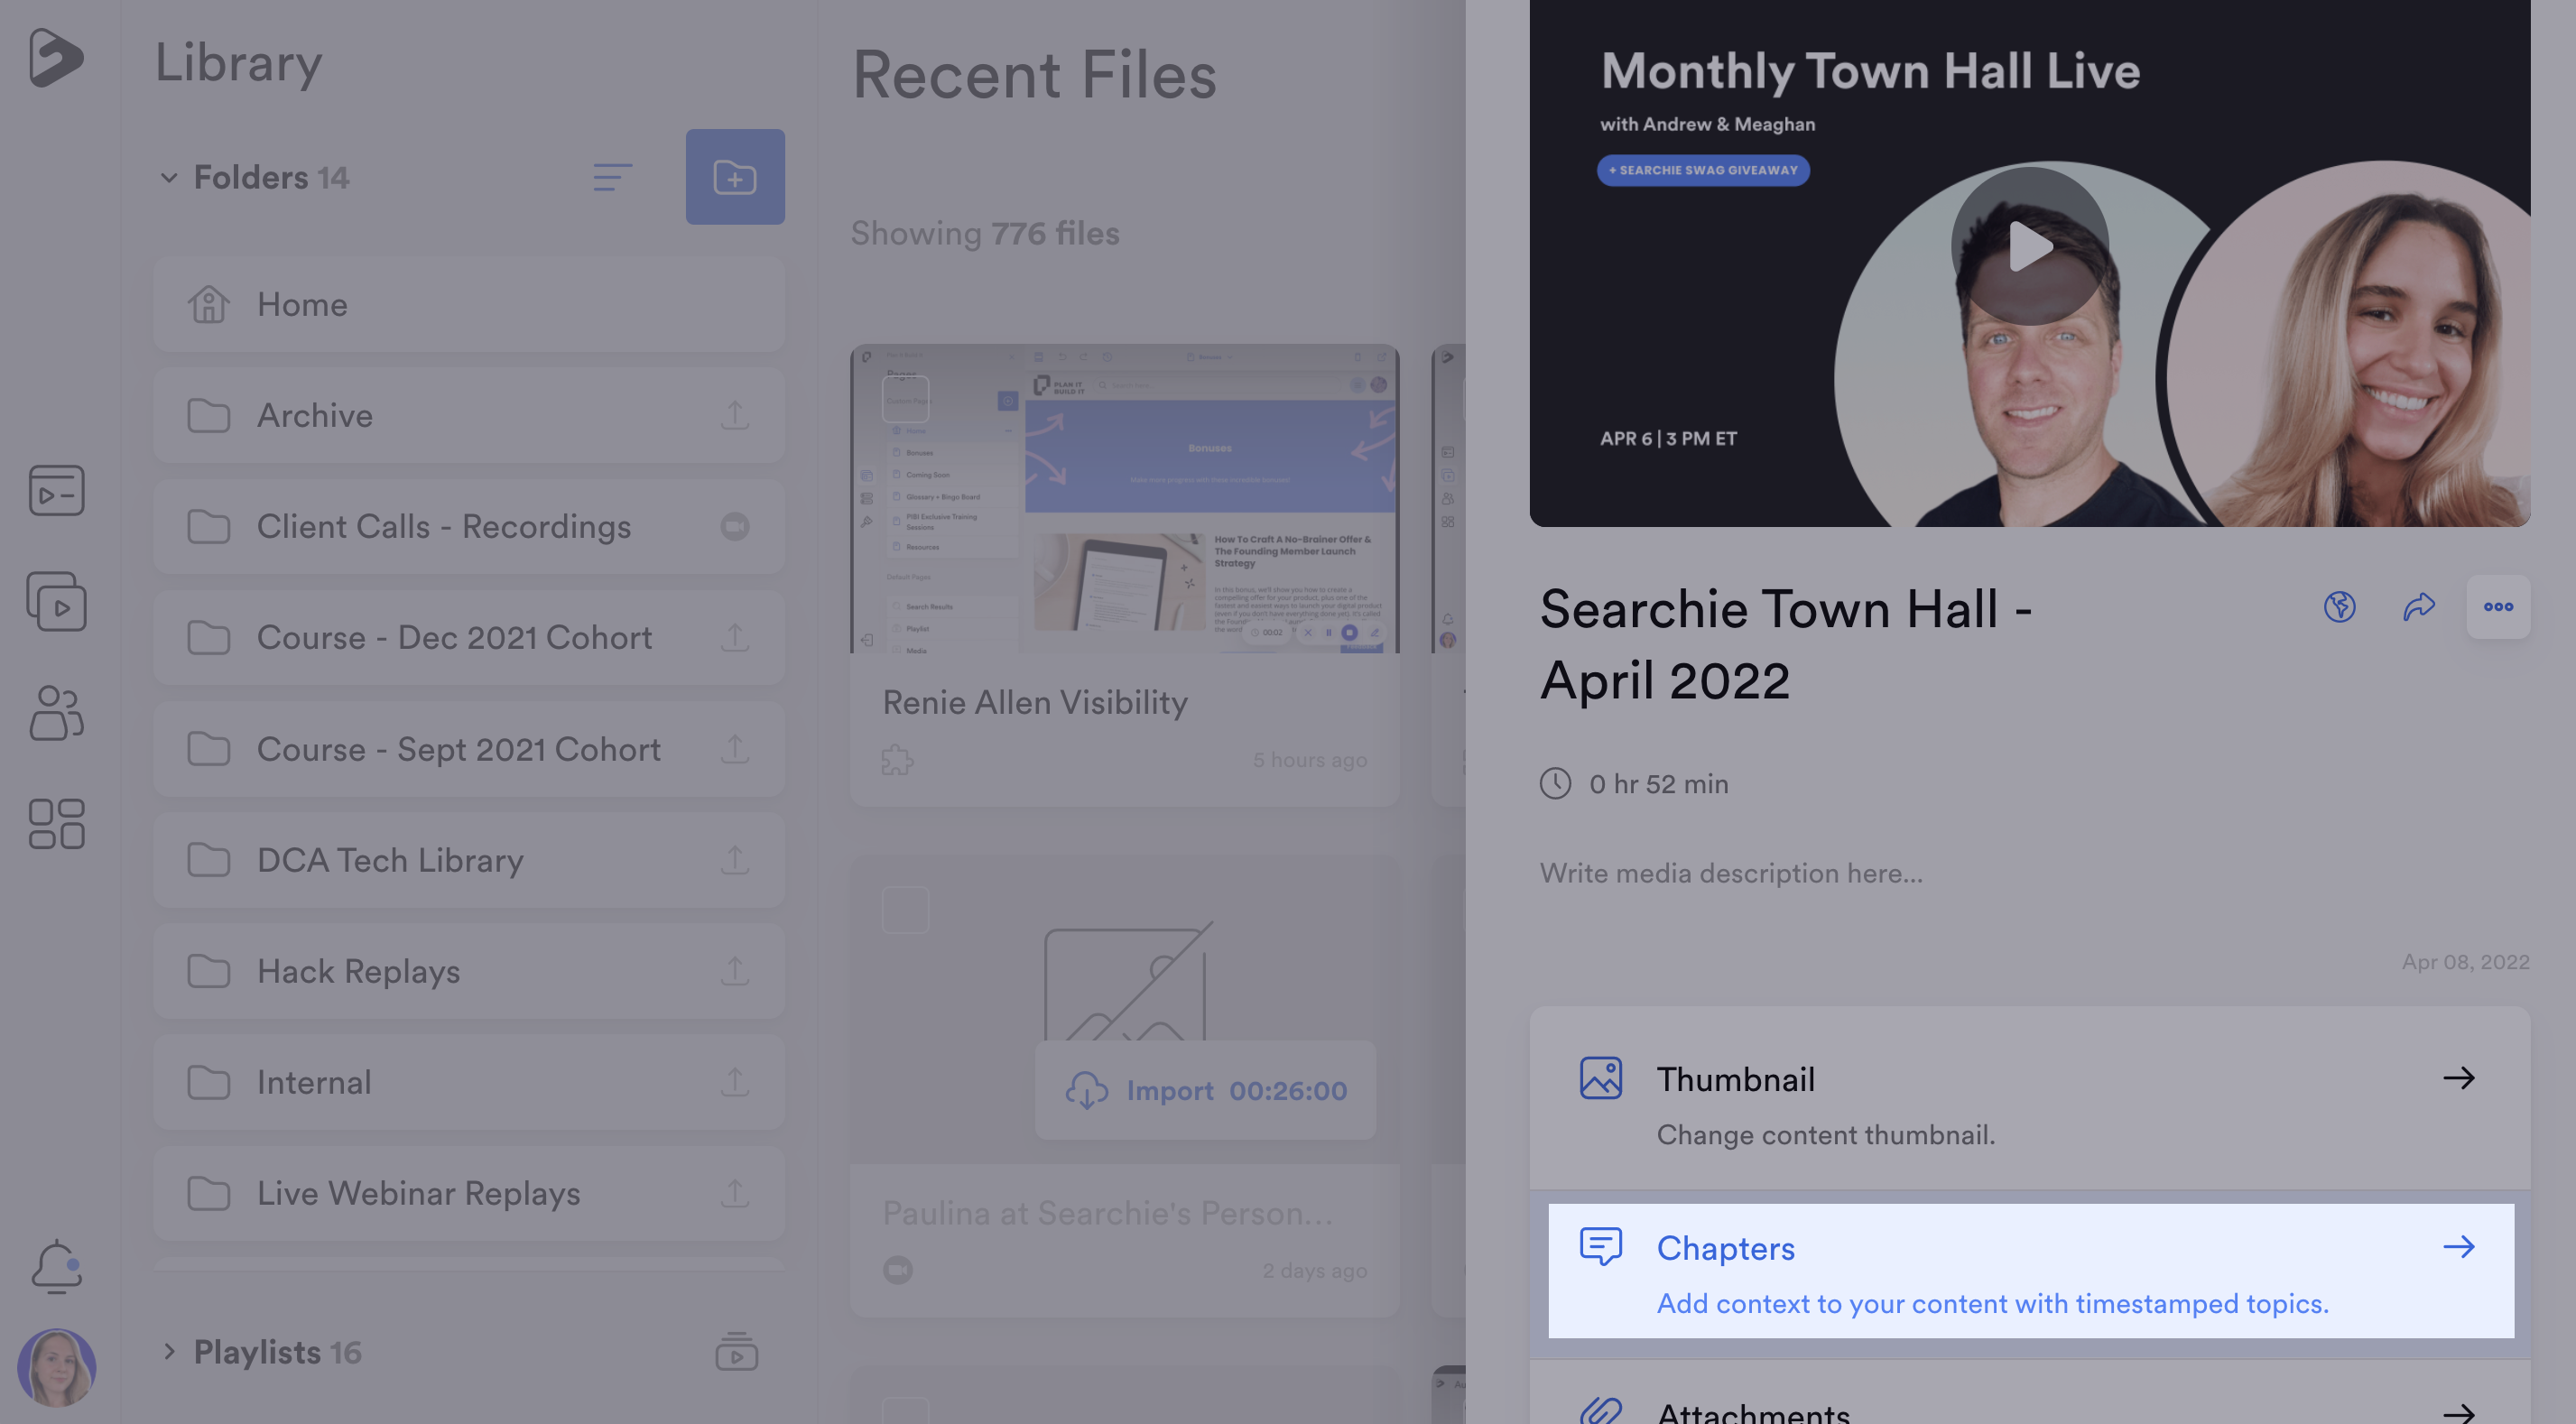The width and height of the screenshot is (2576, 1424).
Task: Click the Renie Allen Visibility file title
Action: pyautogui.click(x=1035, y=702)
